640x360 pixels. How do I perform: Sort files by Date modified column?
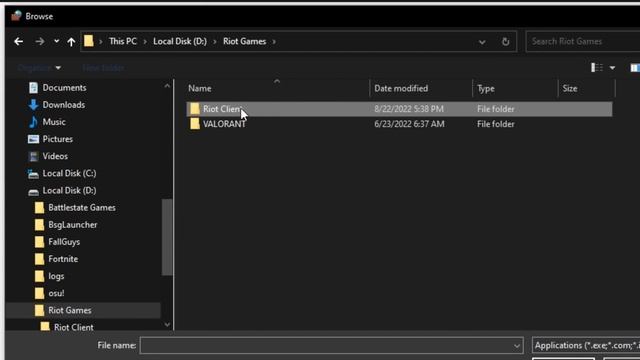coord(401,89)
